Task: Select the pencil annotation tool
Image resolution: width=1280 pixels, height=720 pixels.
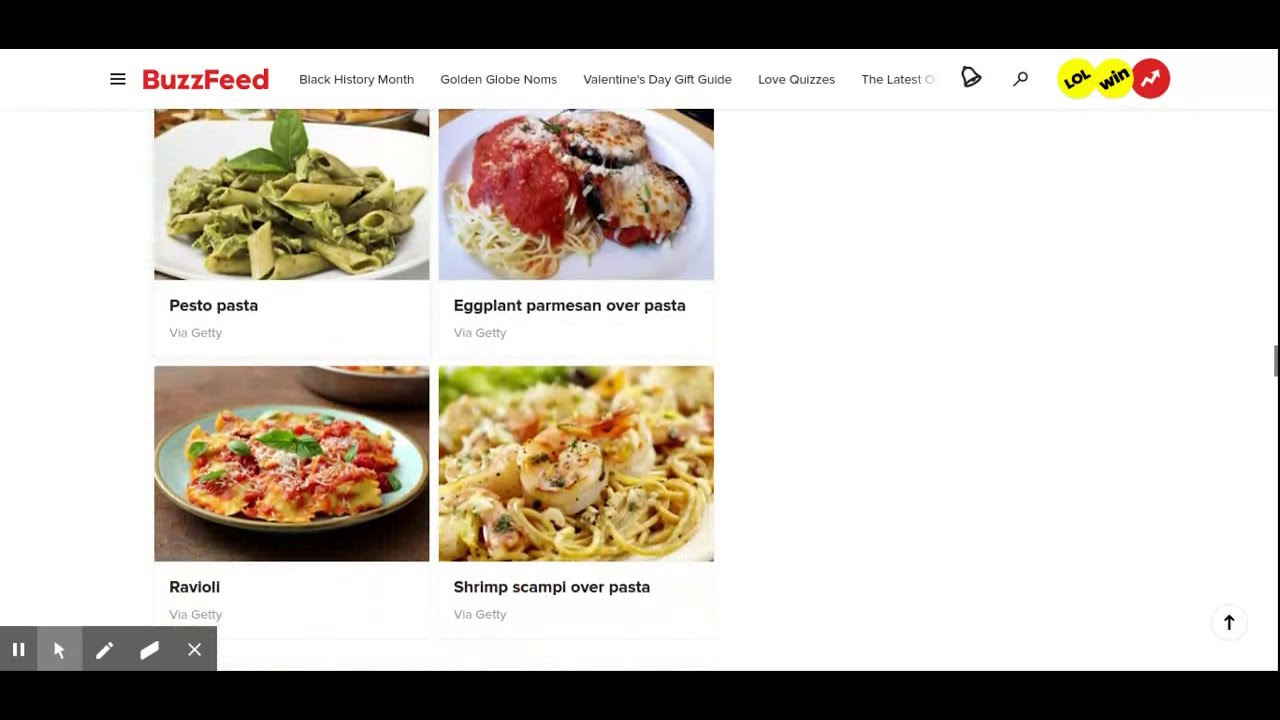Action: coord(104,650)
